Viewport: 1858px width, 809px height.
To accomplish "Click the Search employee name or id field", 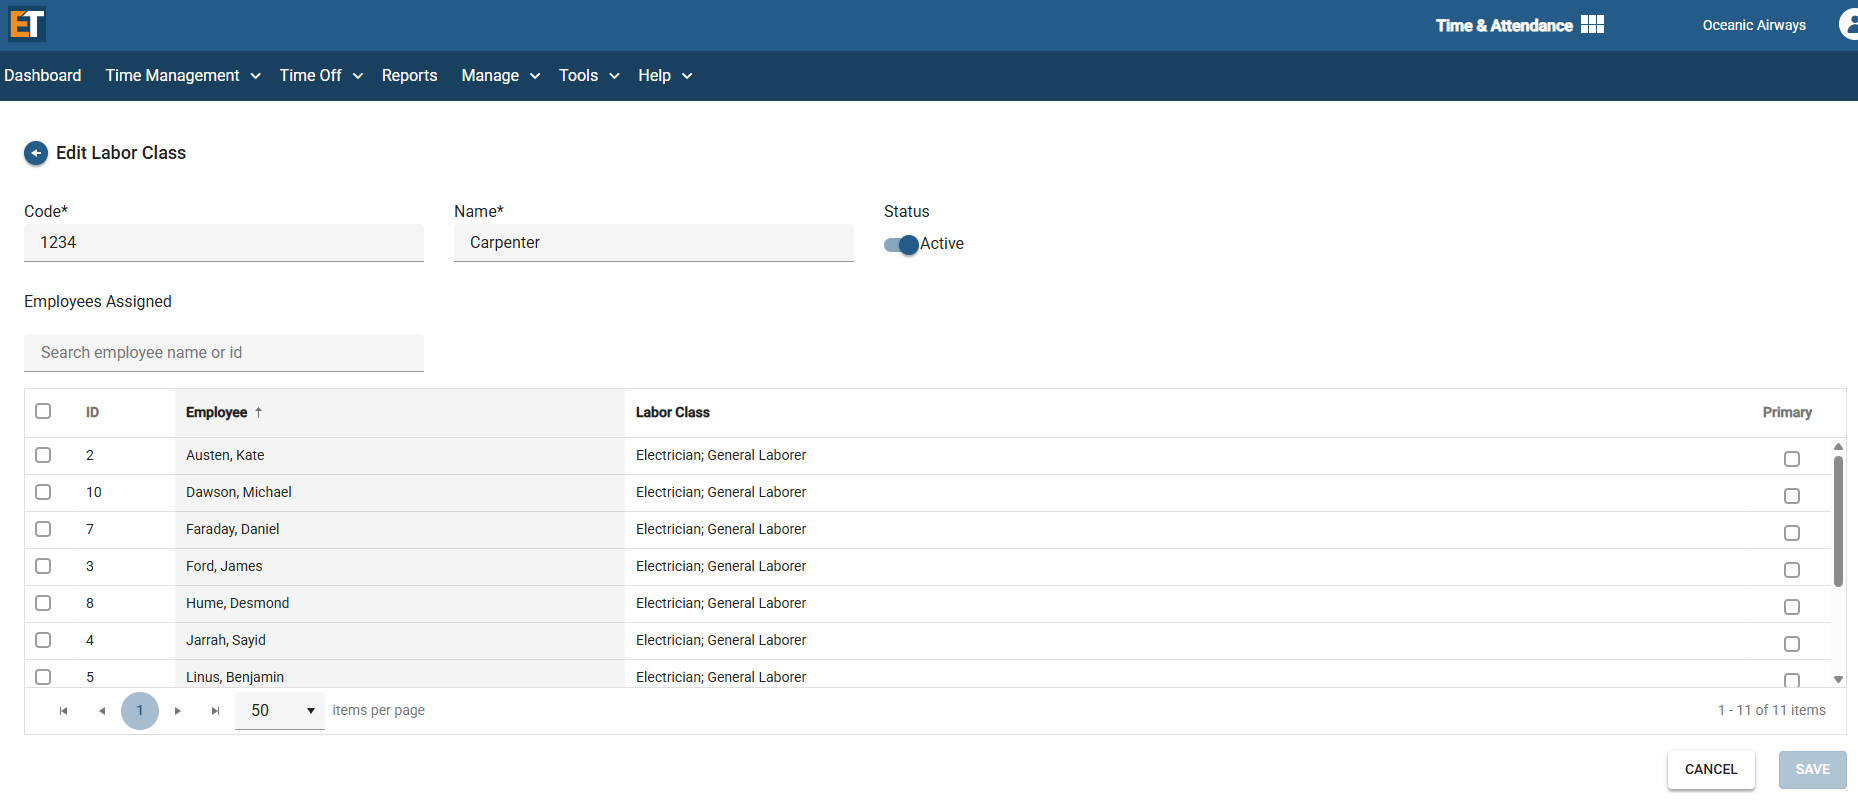I will pos(224,353).
